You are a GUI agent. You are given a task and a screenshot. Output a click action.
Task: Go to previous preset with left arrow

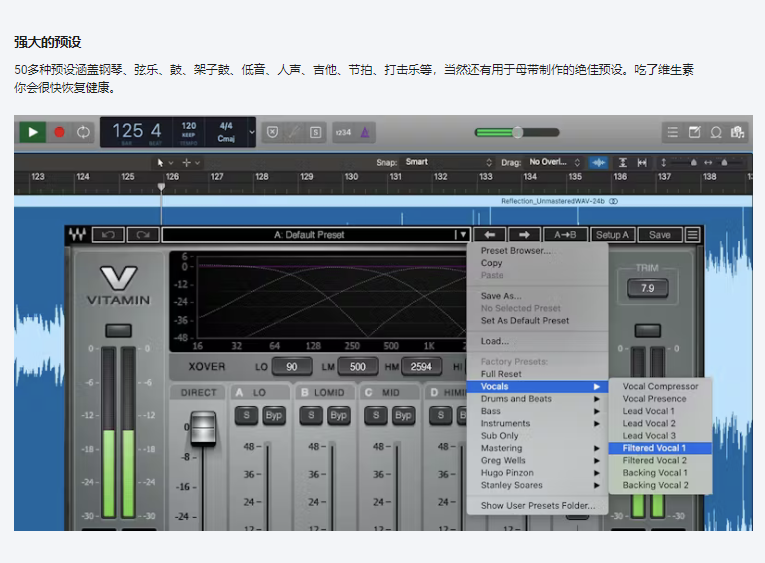pos(490,235)
